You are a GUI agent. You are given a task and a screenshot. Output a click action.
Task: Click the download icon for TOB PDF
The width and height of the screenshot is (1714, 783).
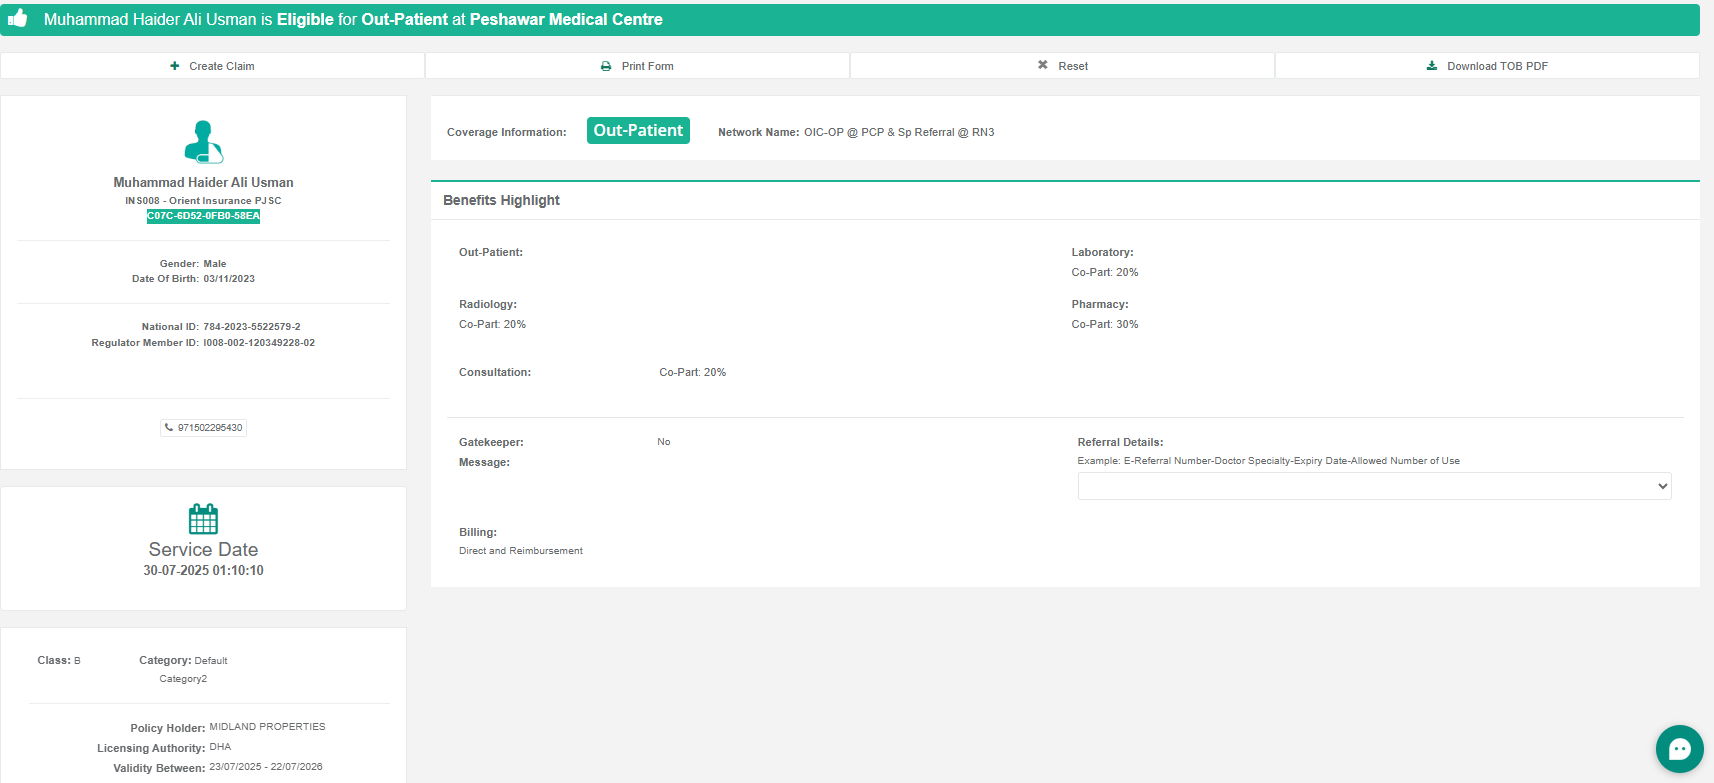[x=1432, y=66]
